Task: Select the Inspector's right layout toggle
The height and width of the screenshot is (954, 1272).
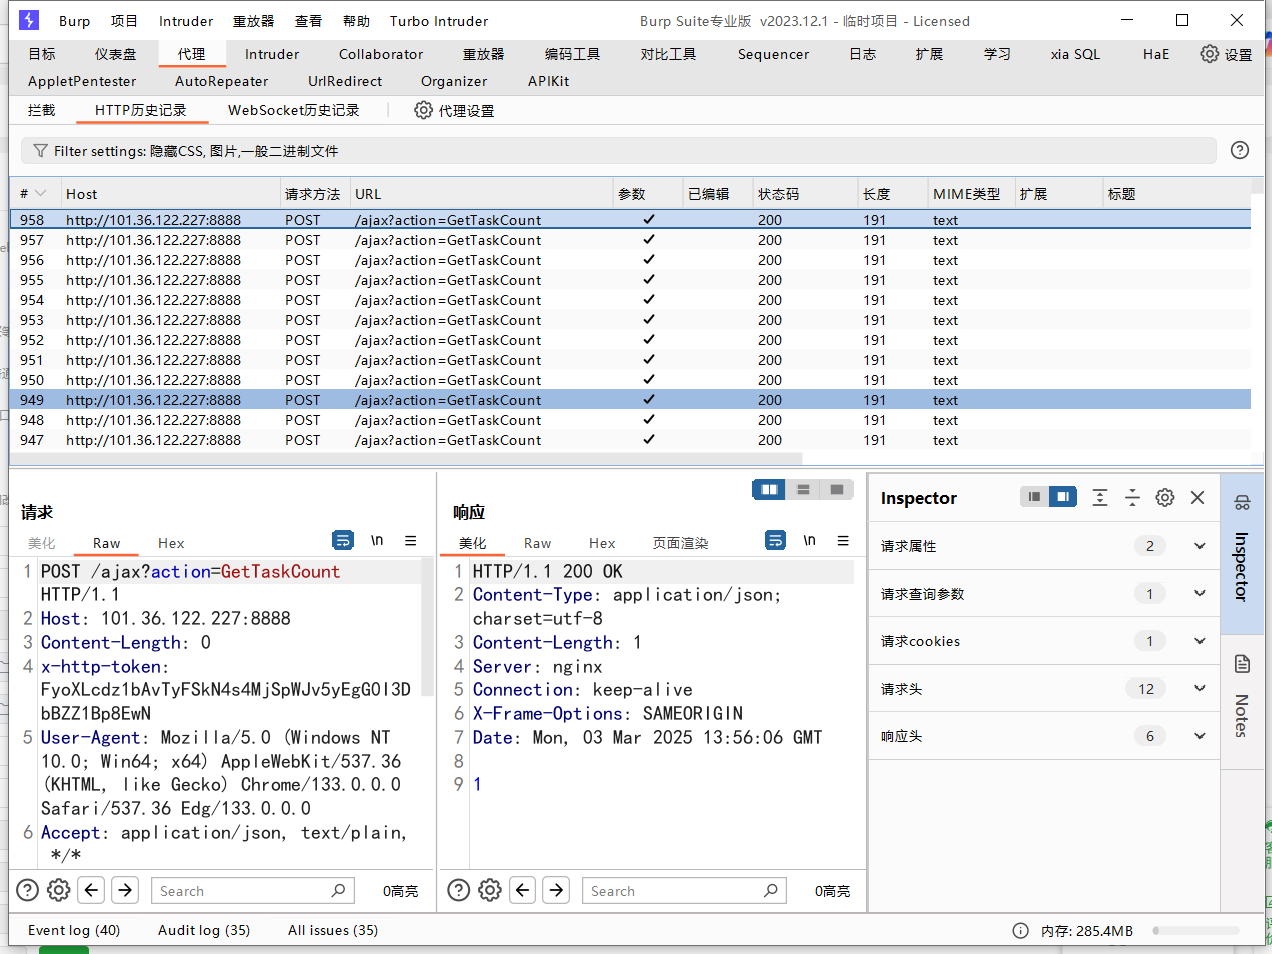Action: [1063, 497]
